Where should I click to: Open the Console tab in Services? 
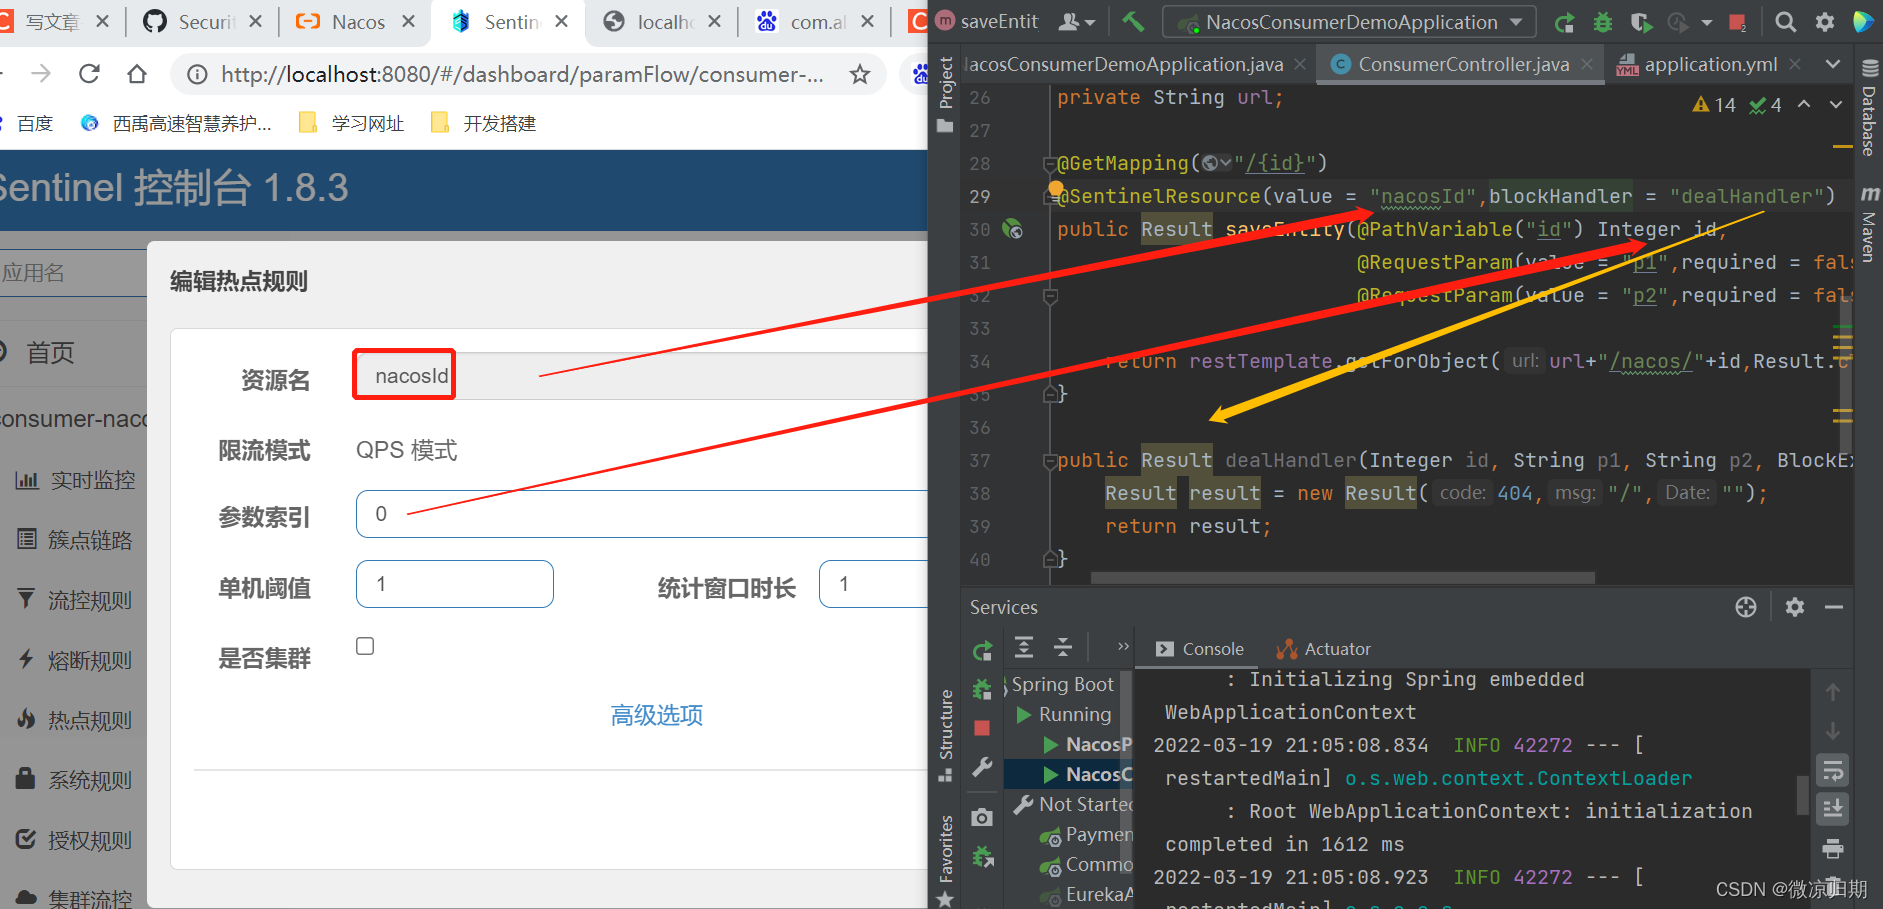pyautogui.click(x=1199, y=649)
